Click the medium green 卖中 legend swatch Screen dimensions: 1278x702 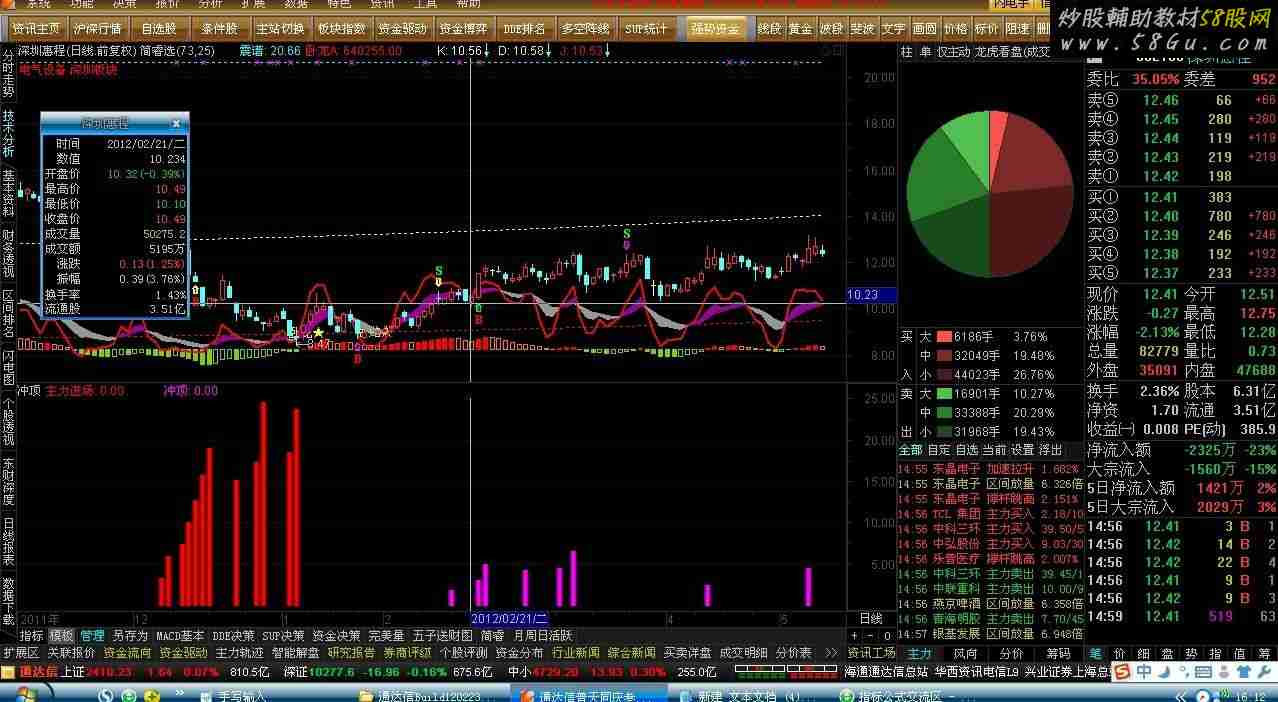943,413
